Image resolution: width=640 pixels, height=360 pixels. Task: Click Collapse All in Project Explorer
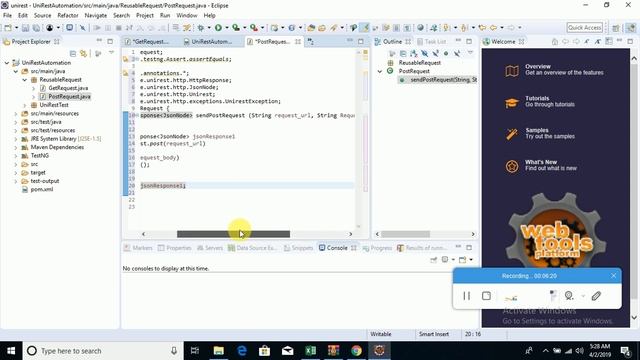[x=73, y=53]
